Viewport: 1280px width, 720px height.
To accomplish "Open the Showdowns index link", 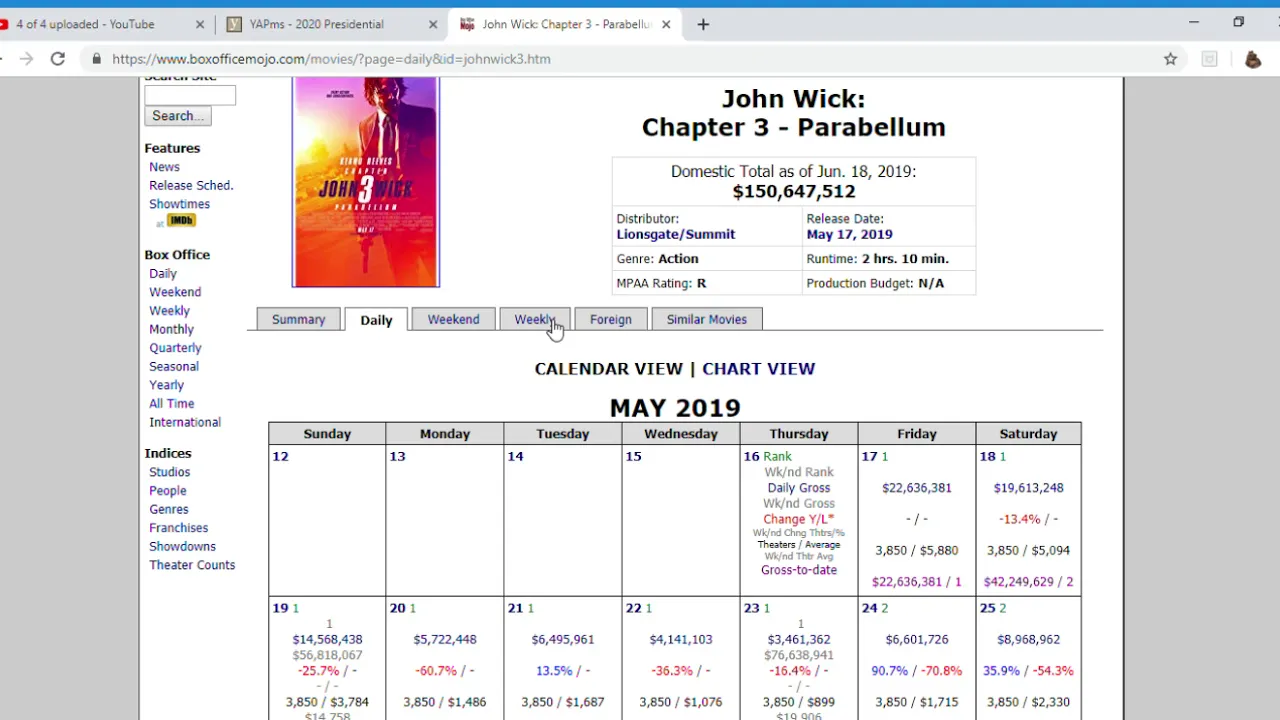I will click(182, 546).
